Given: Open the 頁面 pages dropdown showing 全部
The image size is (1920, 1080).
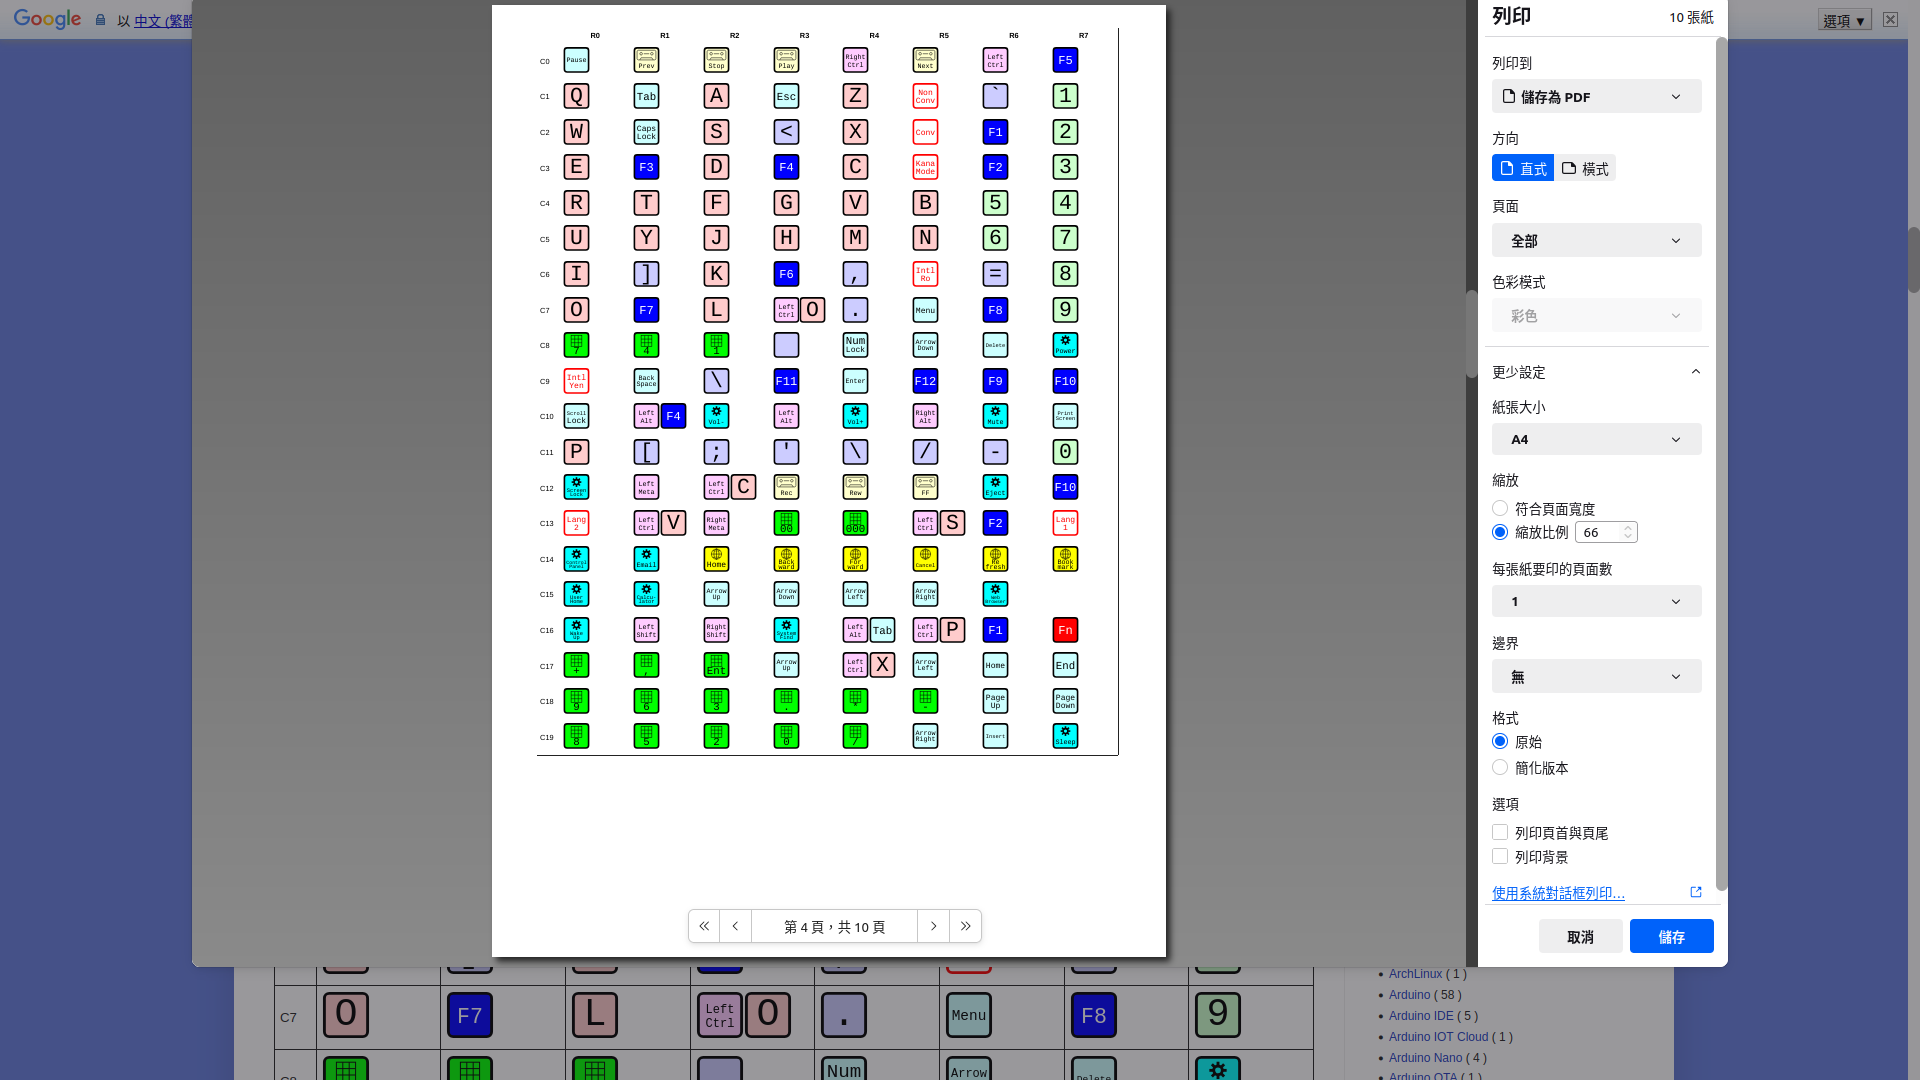Looking at the screenshot, I should click(1597, 240).
